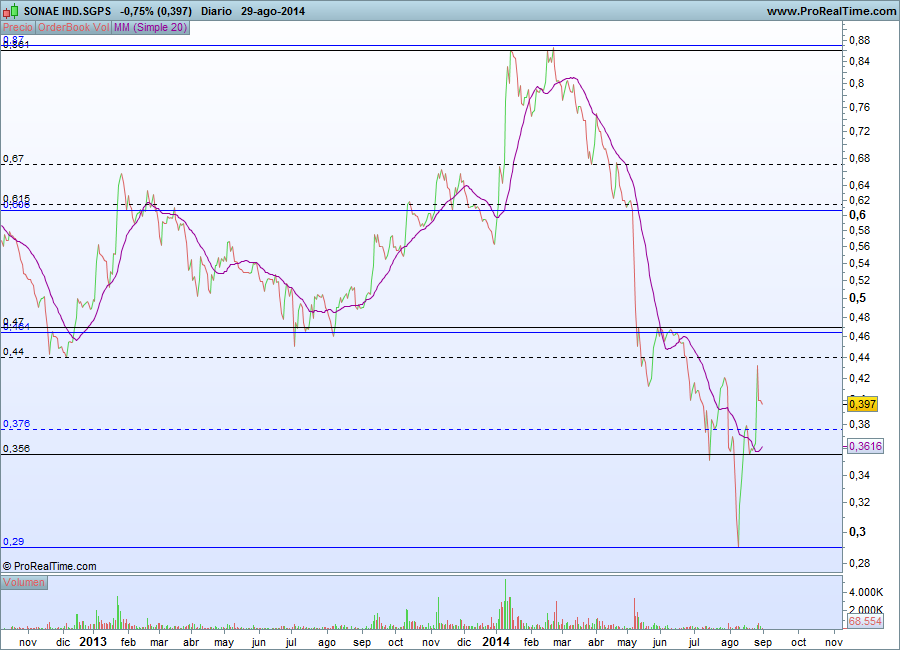Click the 0,87 blue resistance level label
The height and width of the screenshot is (650, 900).
(13, 40)
